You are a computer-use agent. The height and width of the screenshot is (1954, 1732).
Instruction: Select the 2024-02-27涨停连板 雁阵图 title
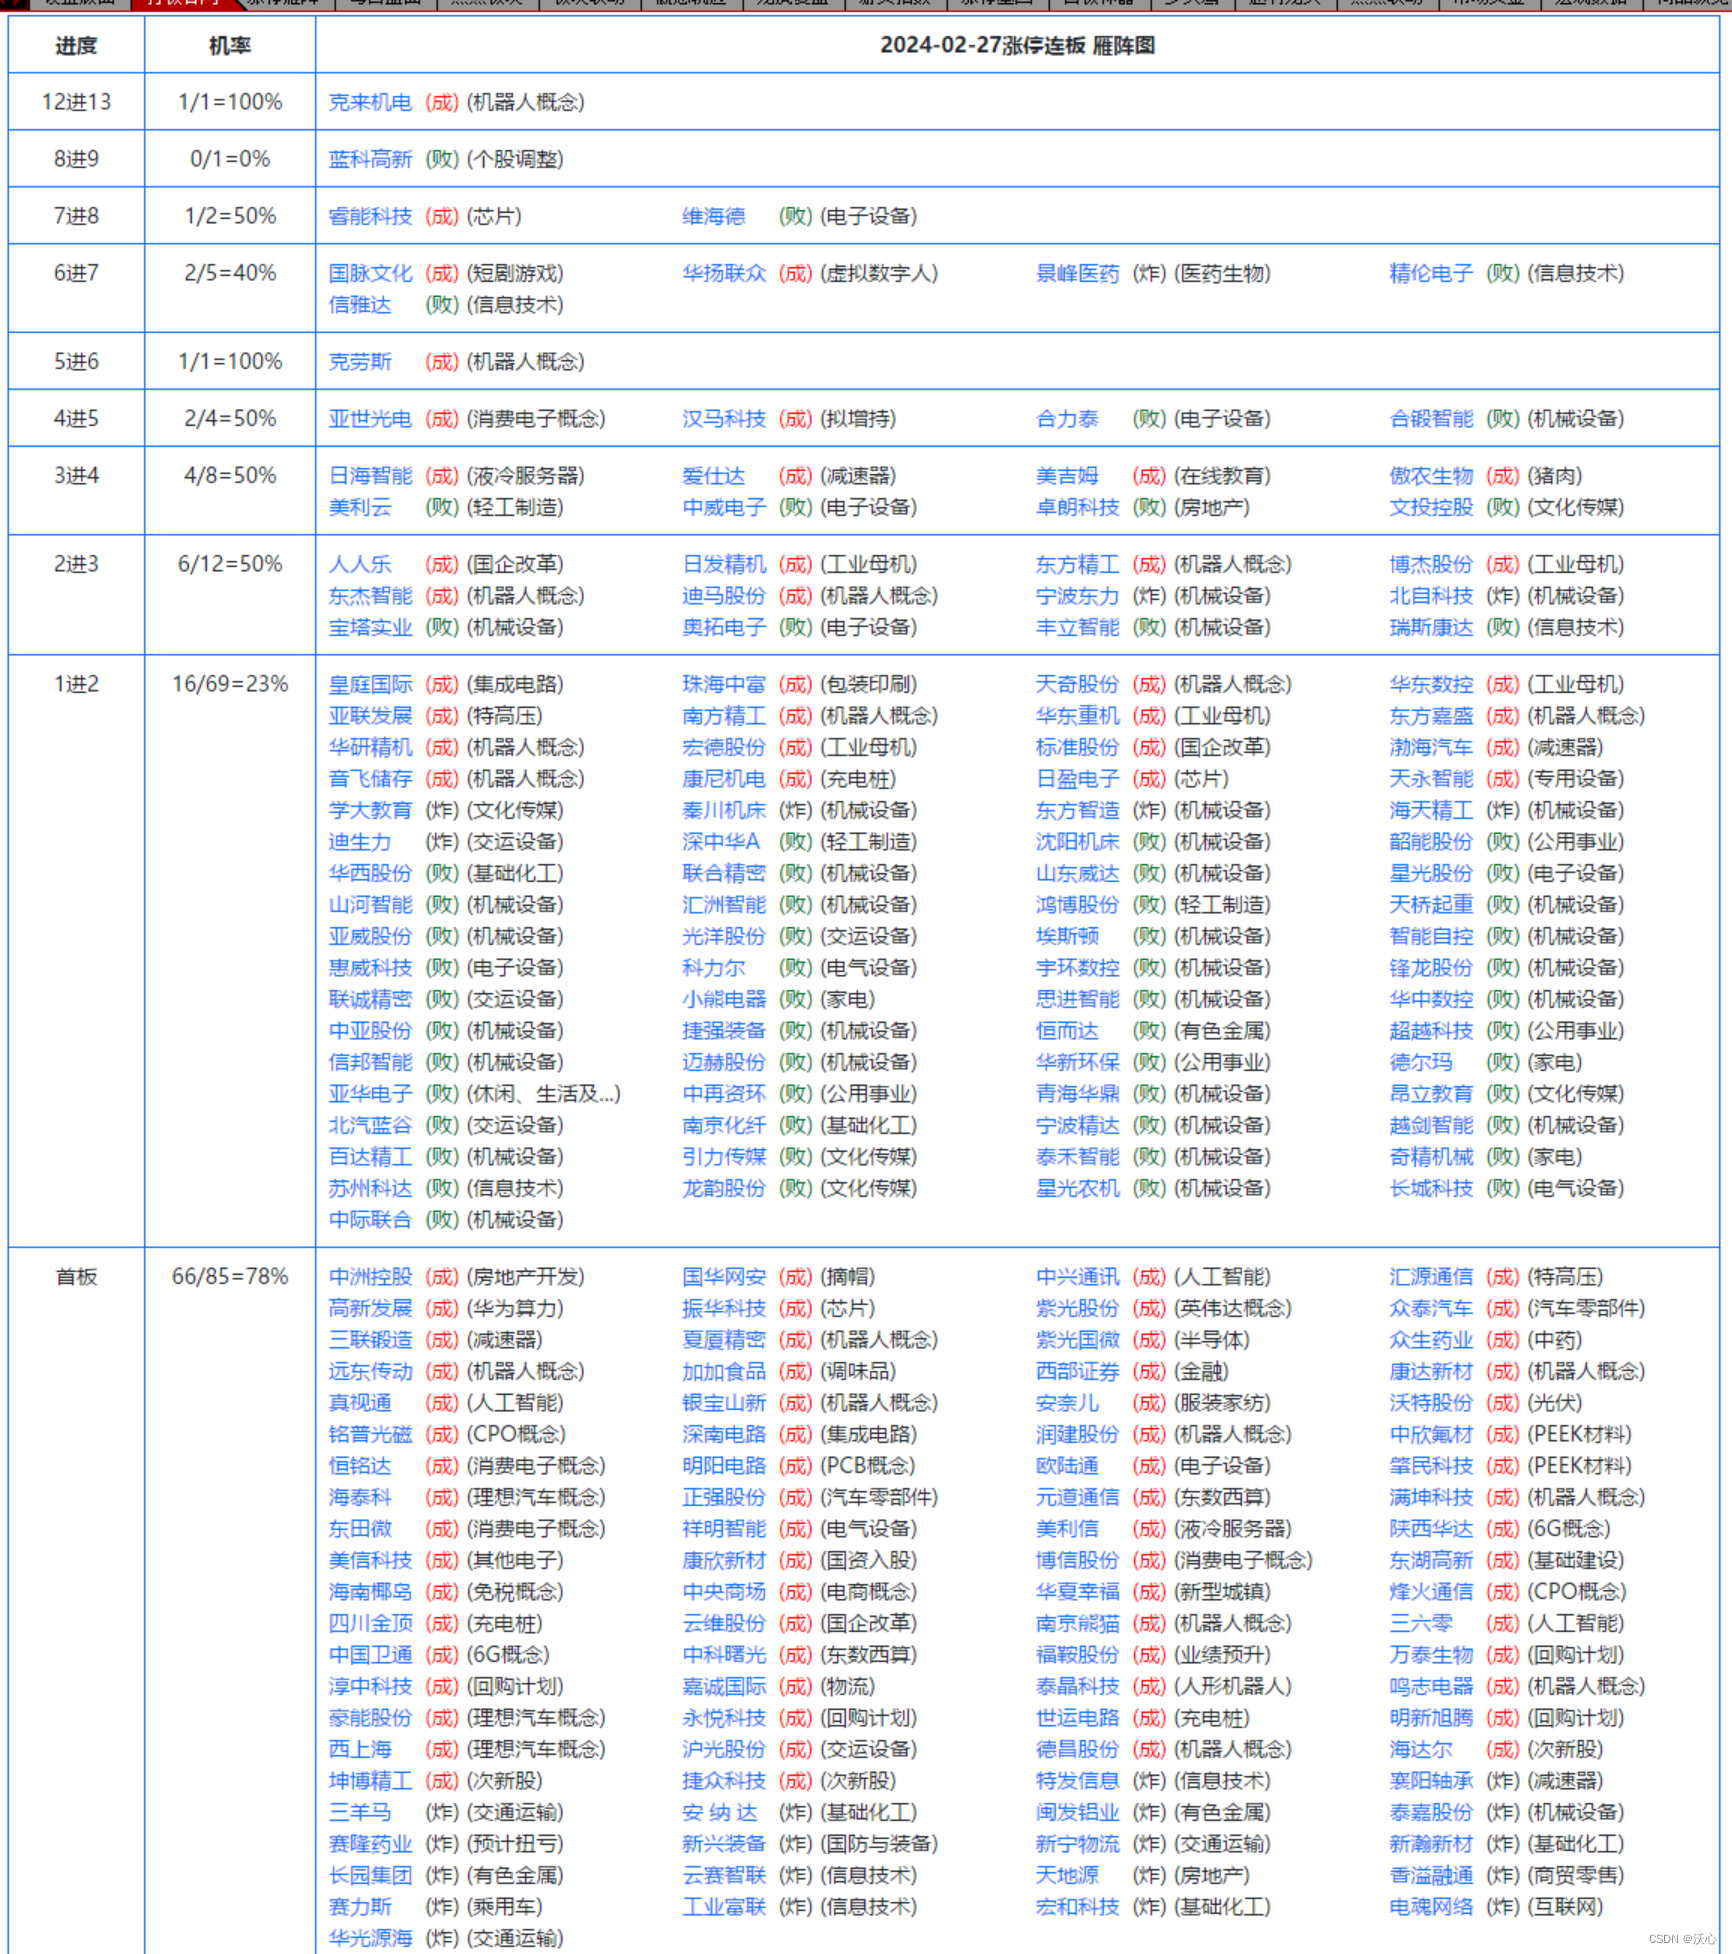coord(1017,45)
